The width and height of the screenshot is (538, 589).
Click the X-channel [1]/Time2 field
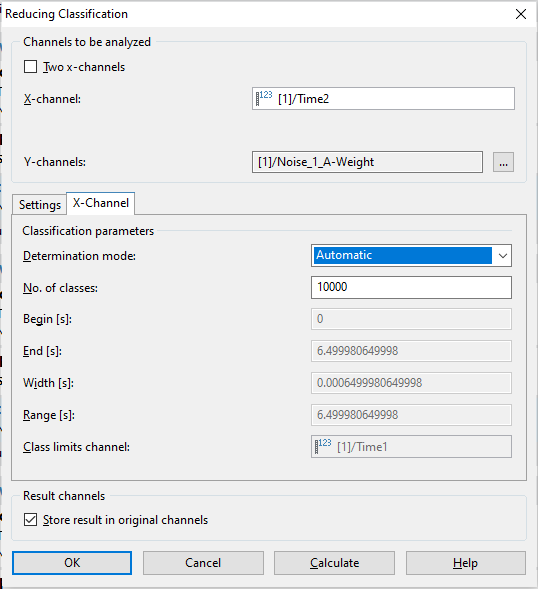click(383, 98)
